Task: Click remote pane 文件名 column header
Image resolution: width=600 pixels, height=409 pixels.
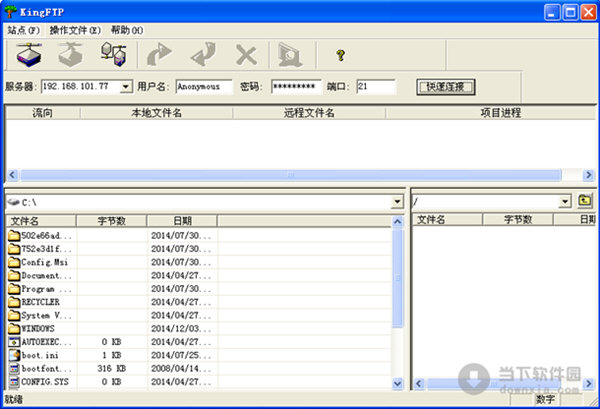Action: (x=447, y=219)
